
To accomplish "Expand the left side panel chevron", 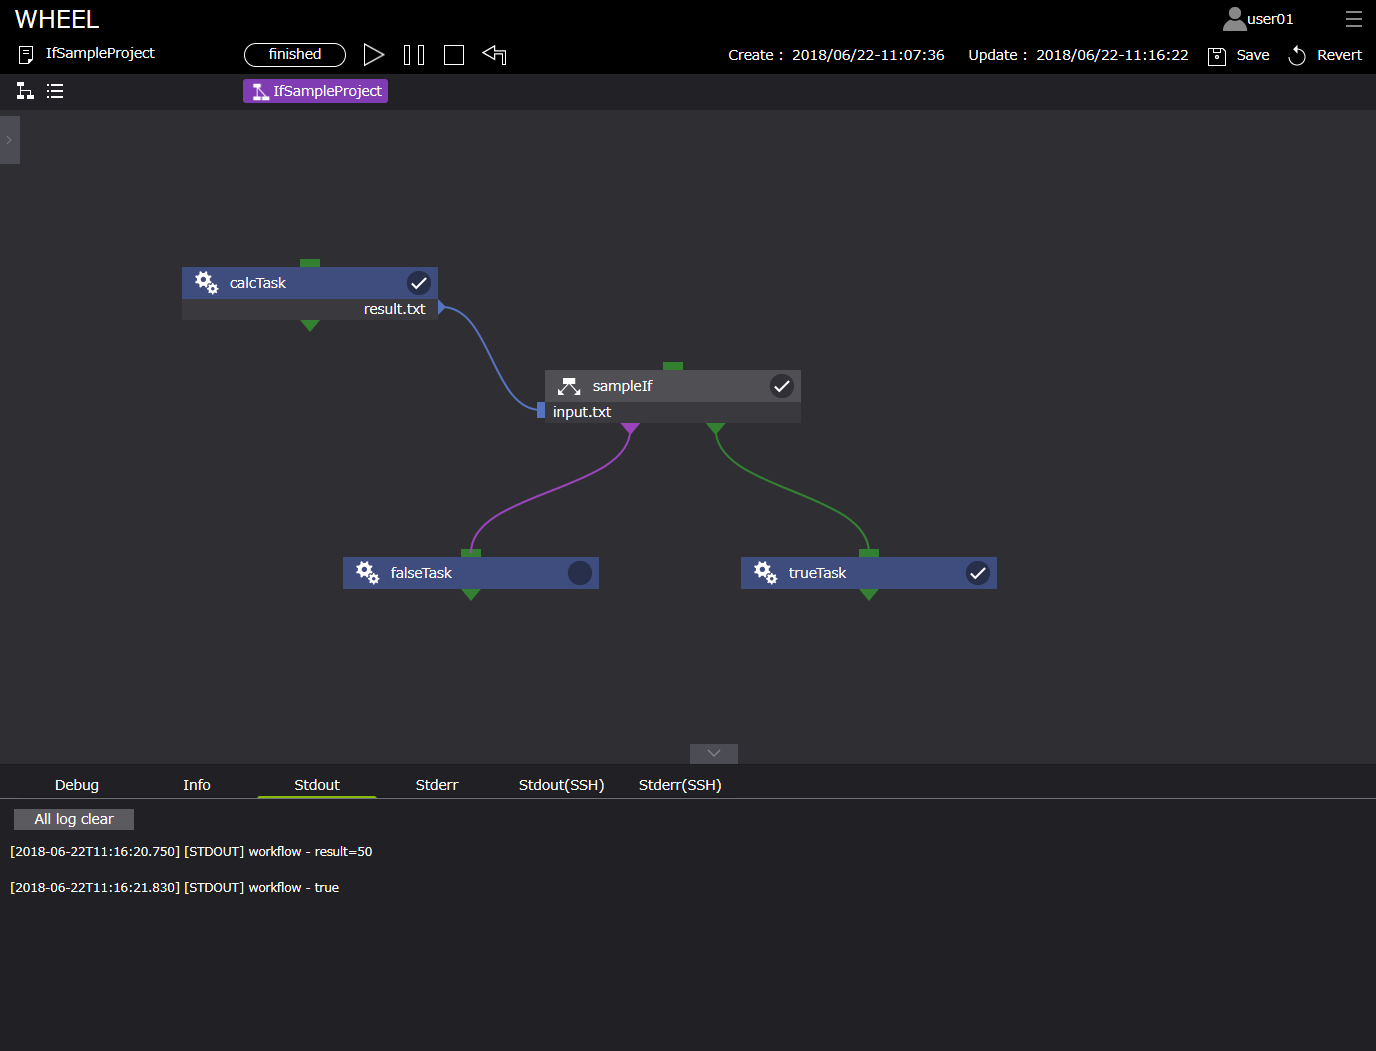I will 9,140.
